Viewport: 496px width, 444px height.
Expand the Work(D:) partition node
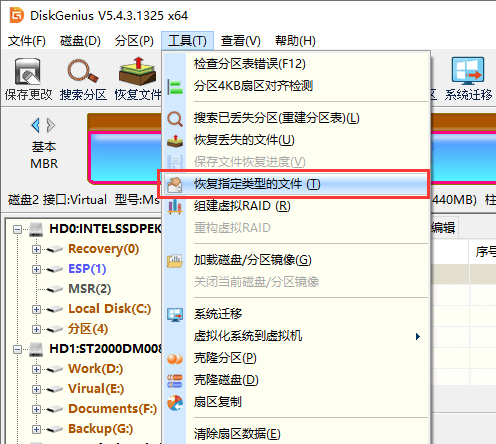tap(36, 369)
